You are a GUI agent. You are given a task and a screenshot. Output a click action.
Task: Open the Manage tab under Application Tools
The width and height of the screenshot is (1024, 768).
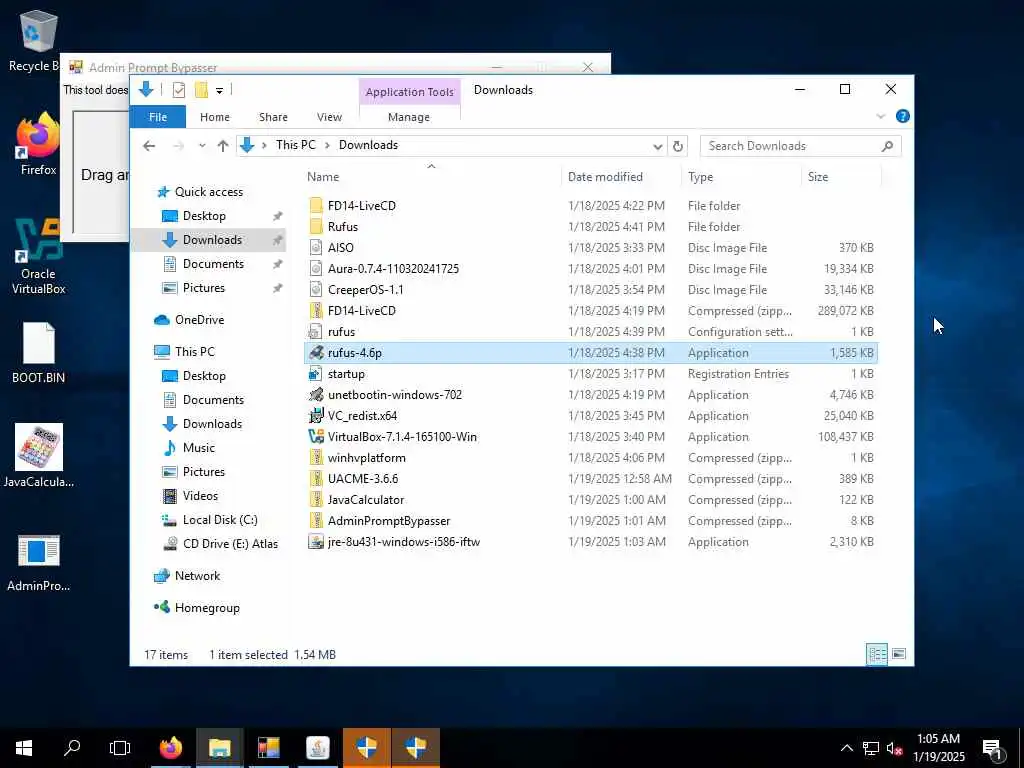click(x=409, y=117)
